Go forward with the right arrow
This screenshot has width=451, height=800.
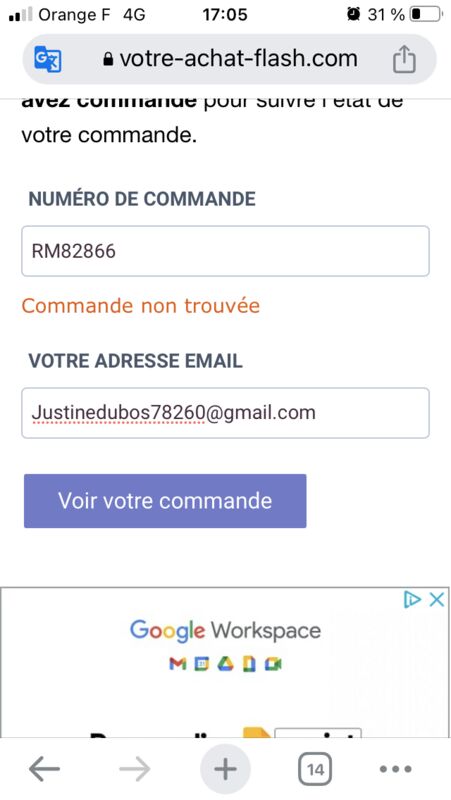tap(135, 768)
